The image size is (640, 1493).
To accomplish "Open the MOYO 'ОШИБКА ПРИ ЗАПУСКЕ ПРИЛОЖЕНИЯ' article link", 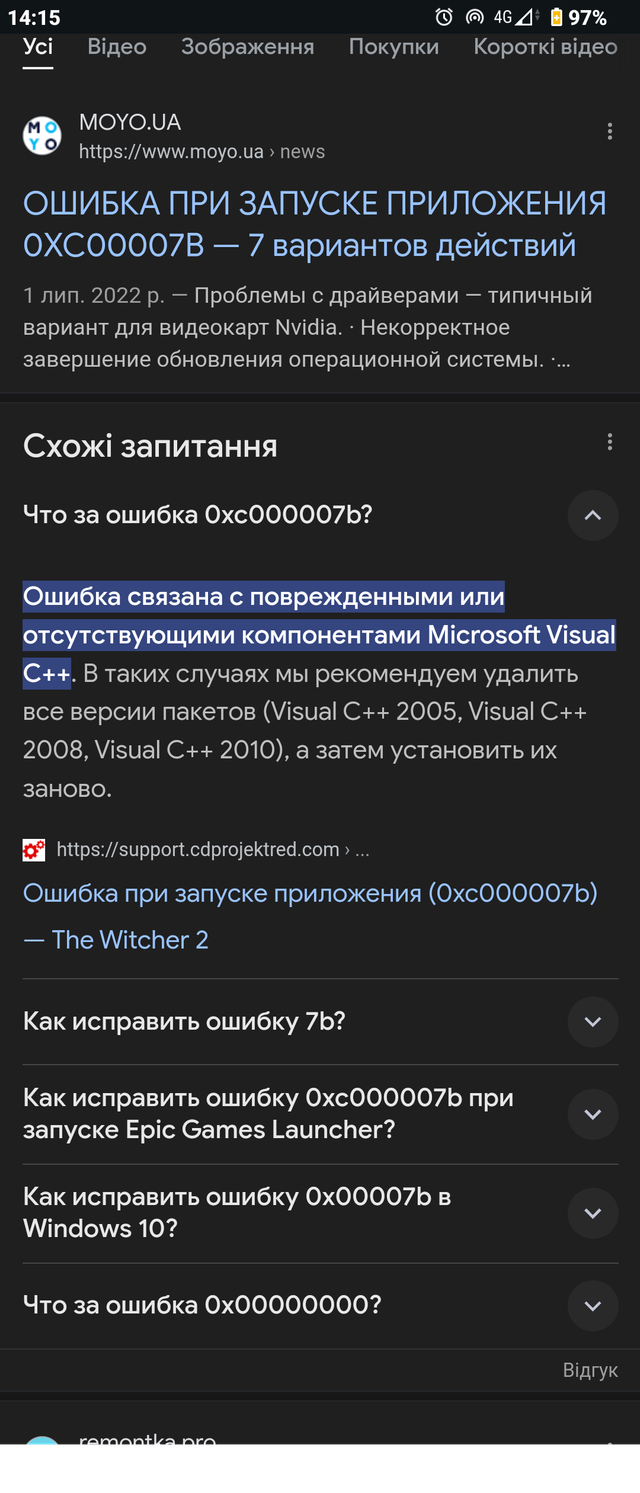I will pyautogui.click(x=315, y=224).
